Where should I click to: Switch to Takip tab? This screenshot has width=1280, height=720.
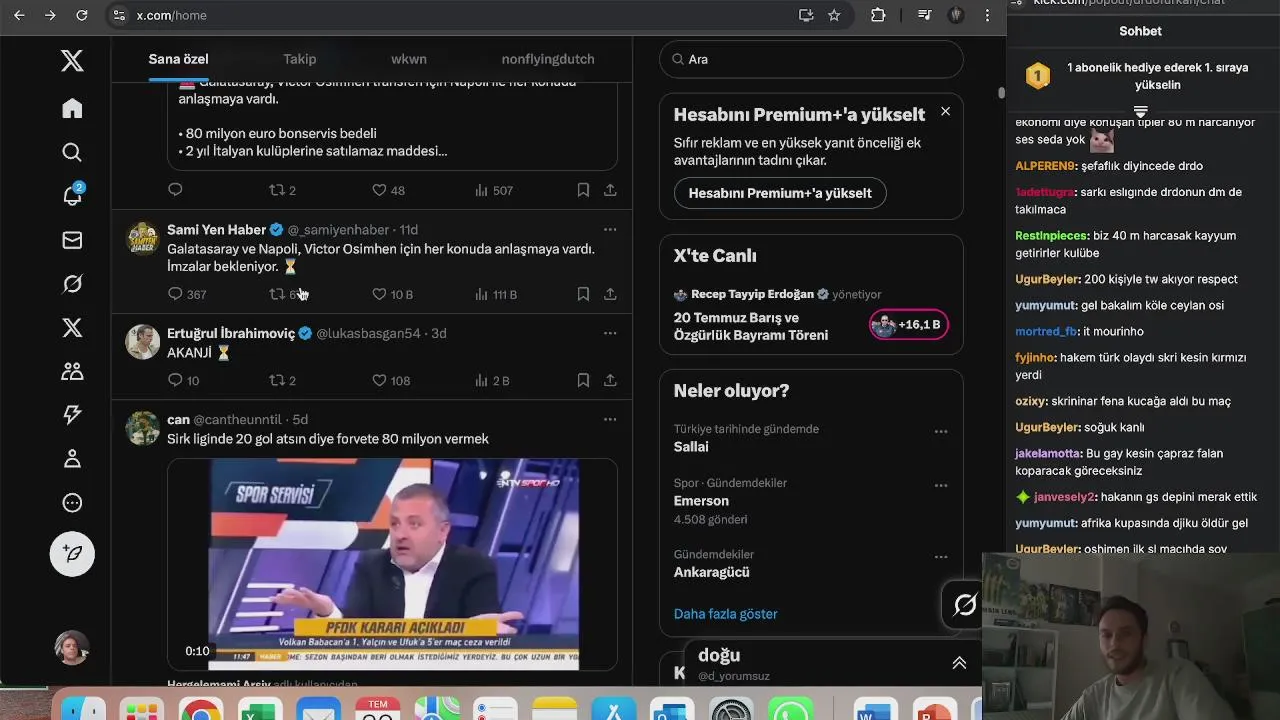tap(300, 59)
